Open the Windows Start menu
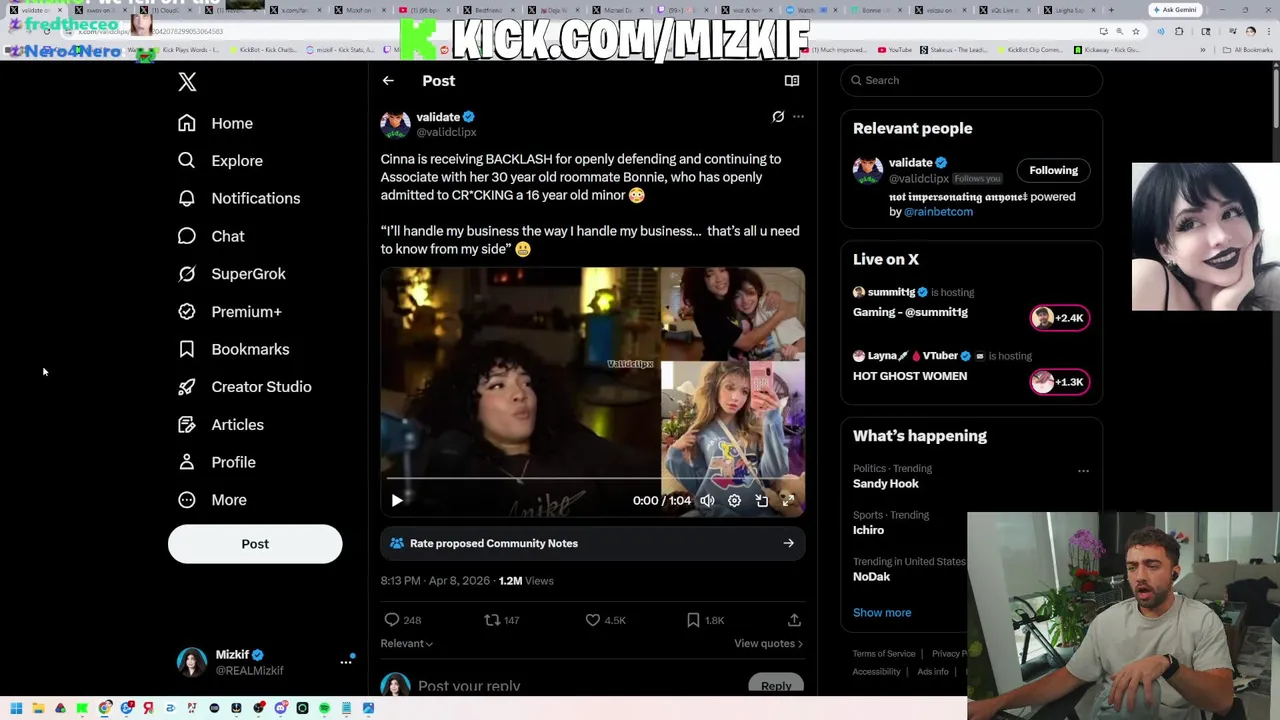1280x720 pixels. [16, 709]
